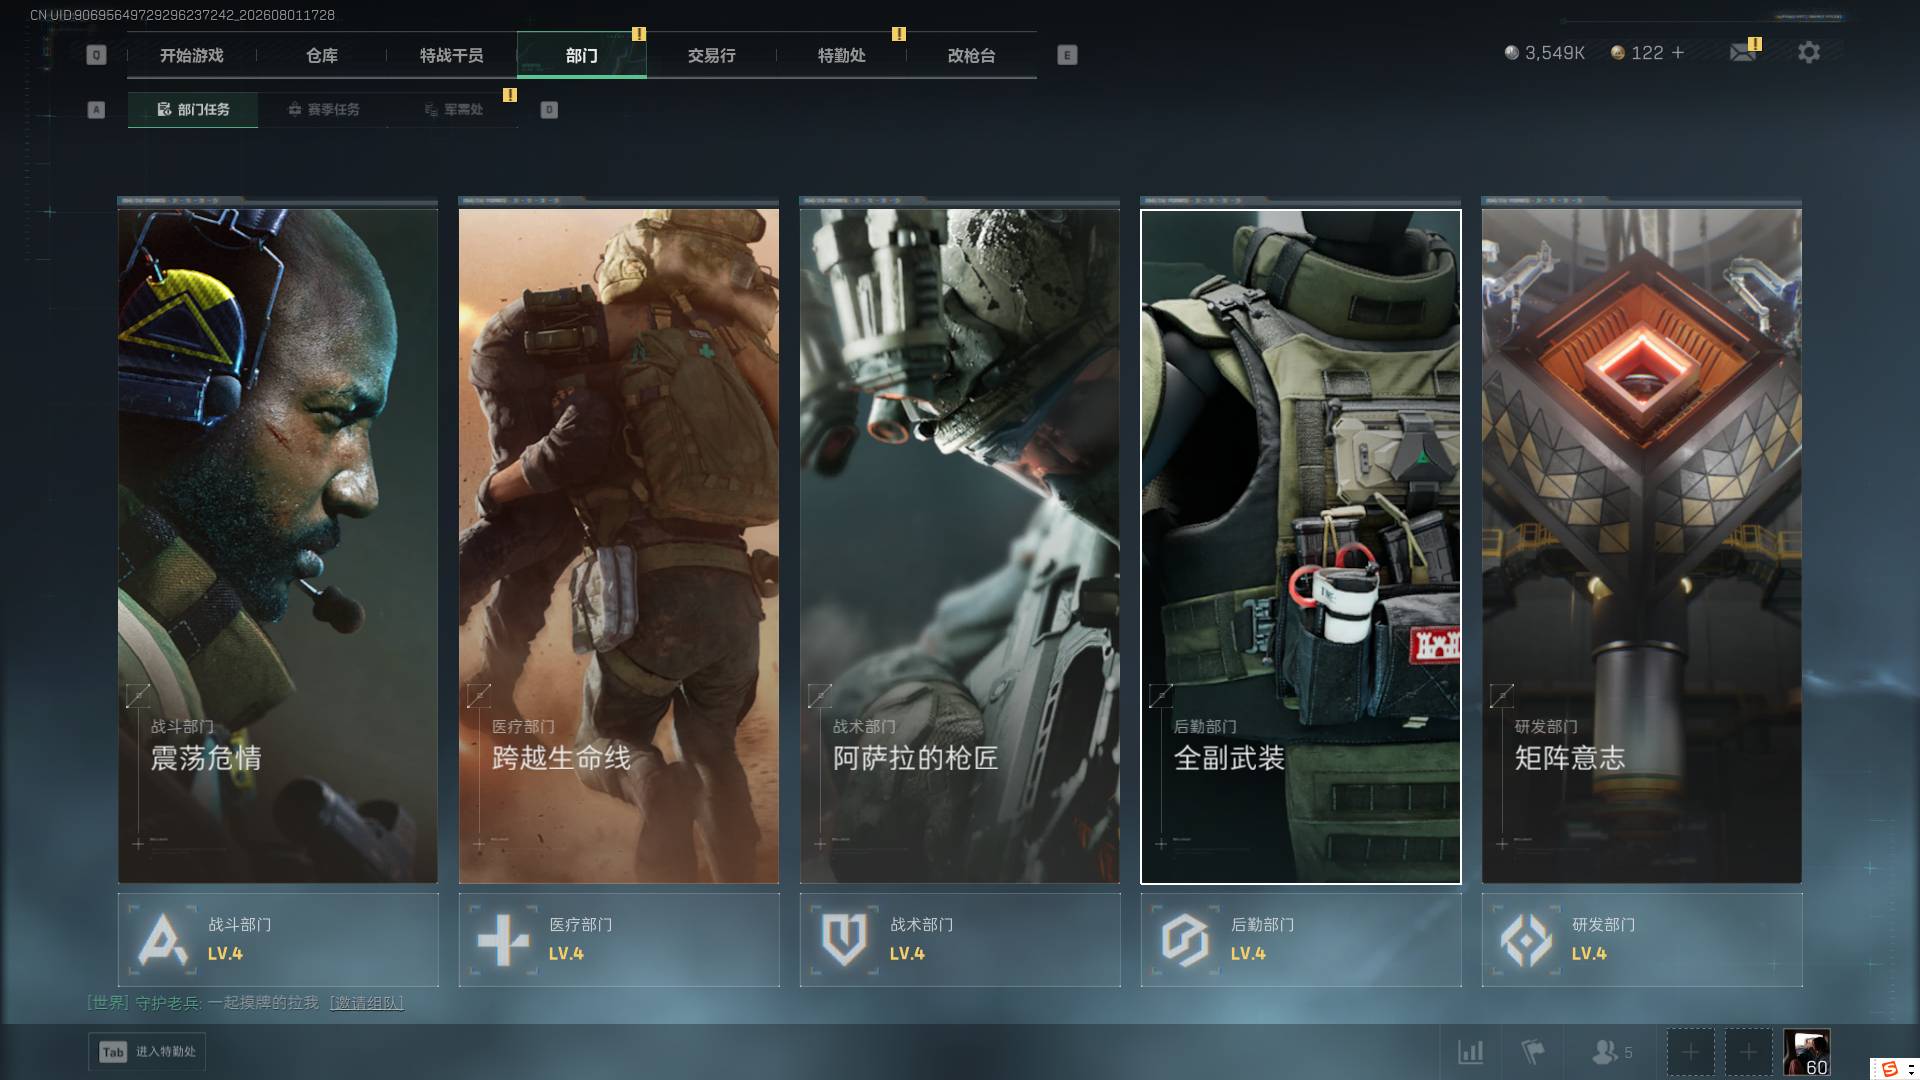Viewport: 1920px width, 1080px height.
Task: Click the first empty squad plus slot
Action: pyautogui.click(x=1690, y=1052)
